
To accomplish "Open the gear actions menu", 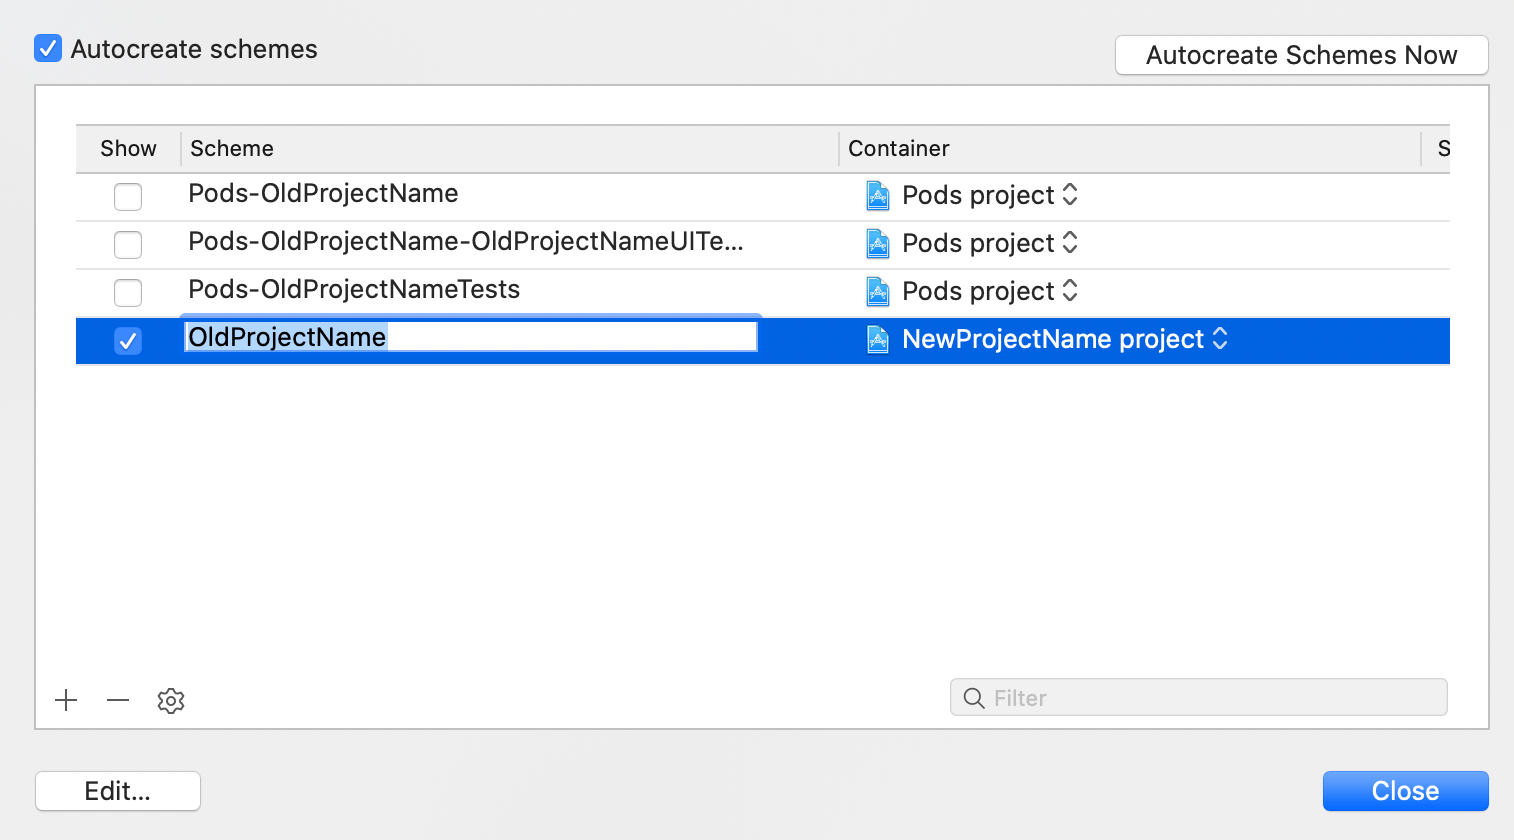I will (171, 700).
